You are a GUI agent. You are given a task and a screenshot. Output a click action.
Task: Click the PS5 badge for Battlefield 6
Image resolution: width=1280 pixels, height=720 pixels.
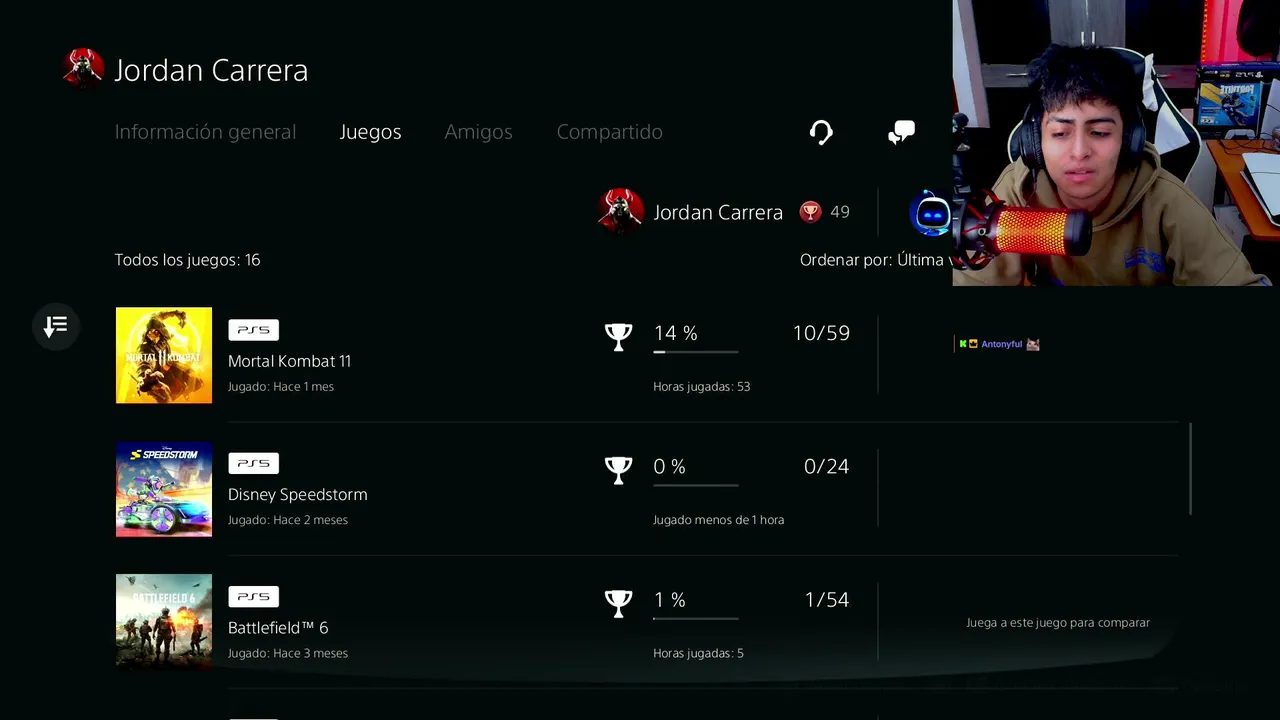coord(253,597)
